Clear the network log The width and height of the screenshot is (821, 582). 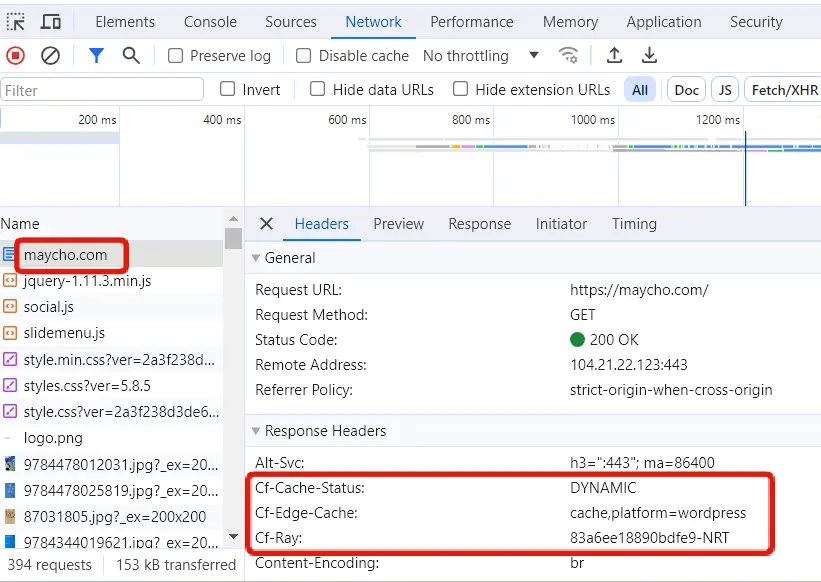point(50,56)
